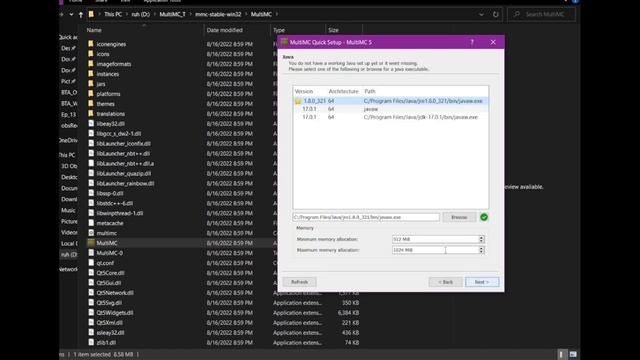The width and height of the screenshot is (640, 360).
Task: Increase minimum memory allocation with up arrow
Action: click(x=482, y=237)
